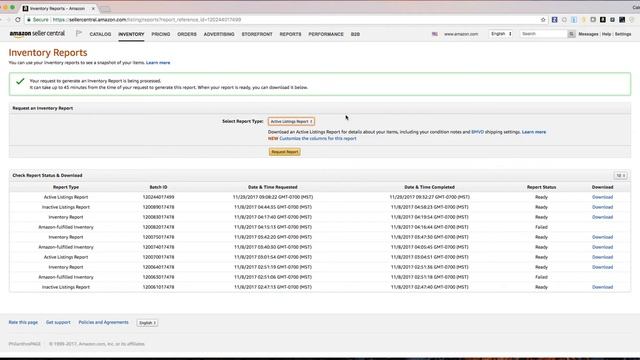Click the www.amazon.com marketplace link

(461, 34)
